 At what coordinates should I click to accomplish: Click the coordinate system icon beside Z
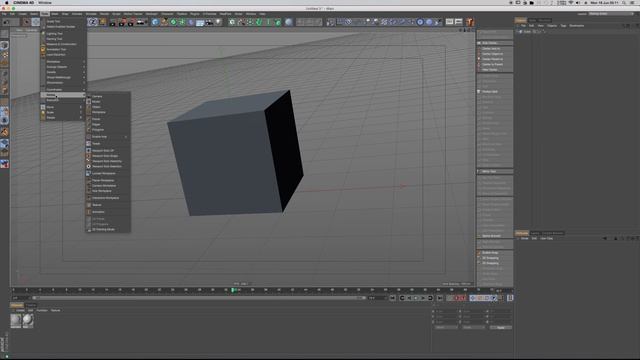pos(102,22)
